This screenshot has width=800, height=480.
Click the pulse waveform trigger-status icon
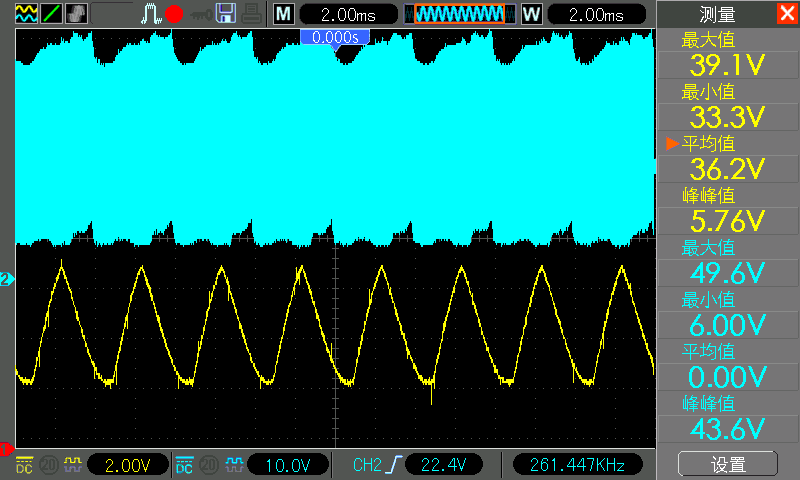151,14
